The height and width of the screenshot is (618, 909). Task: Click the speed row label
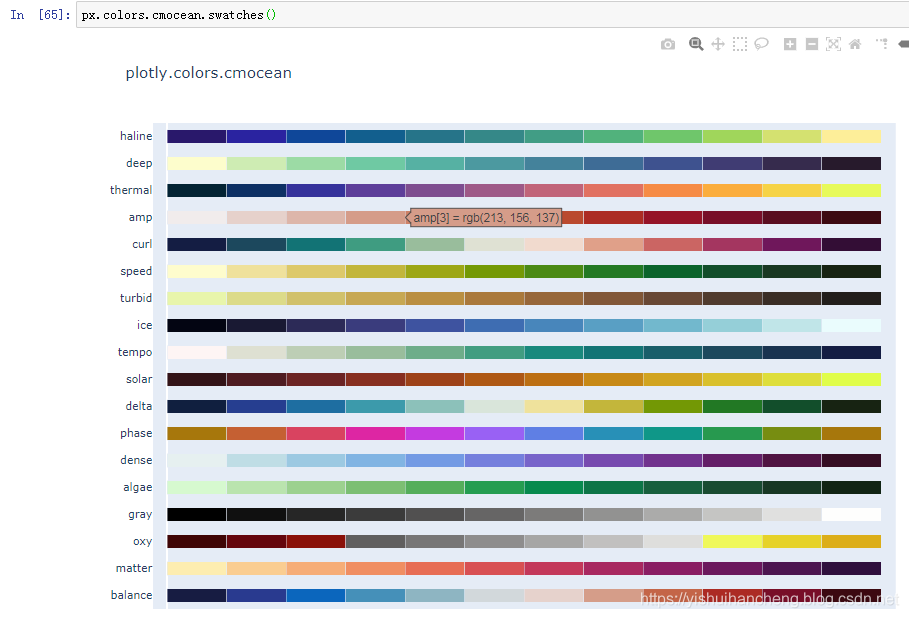[x=136, y=271]
